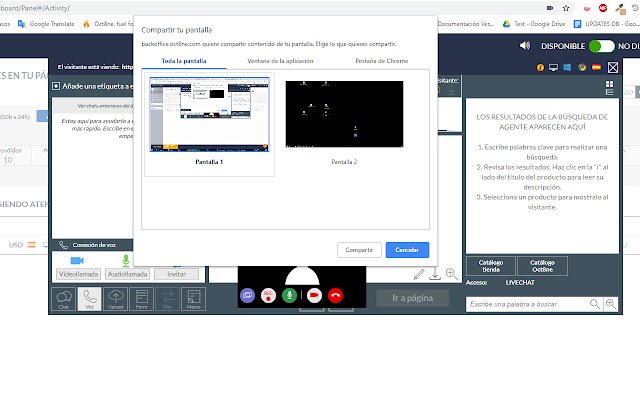Image resolution: width=640 pixels, height=400 pixels.
Task: Click the Ir a página button
Action: [x=413, y=298]
